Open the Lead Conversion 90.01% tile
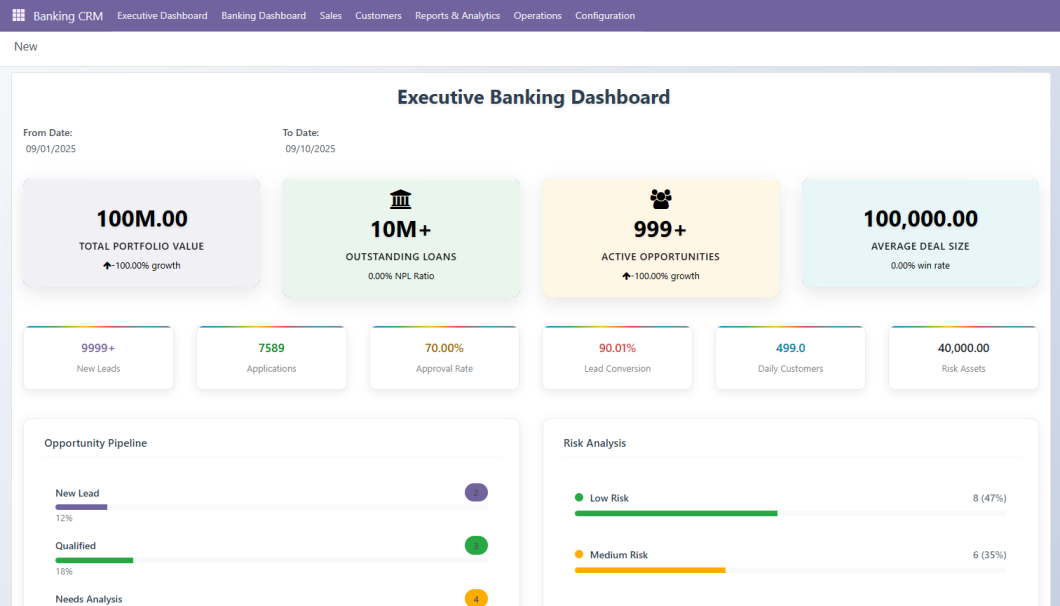This screenshot has height=606, width=1060. coord(617,358)
